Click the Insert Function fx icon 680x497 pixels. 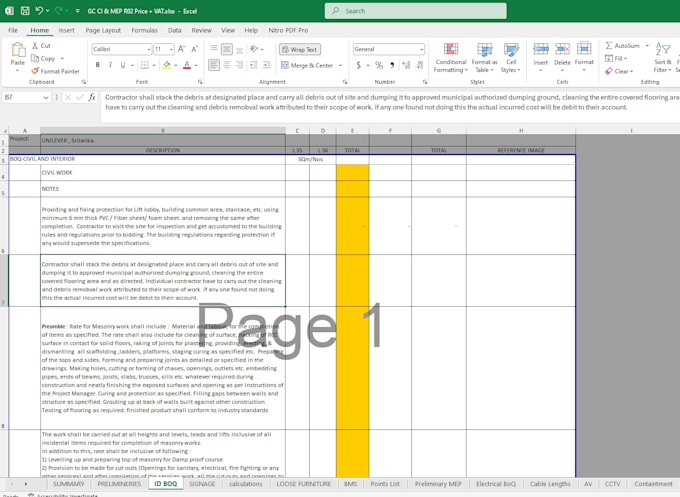click(92, 98)
